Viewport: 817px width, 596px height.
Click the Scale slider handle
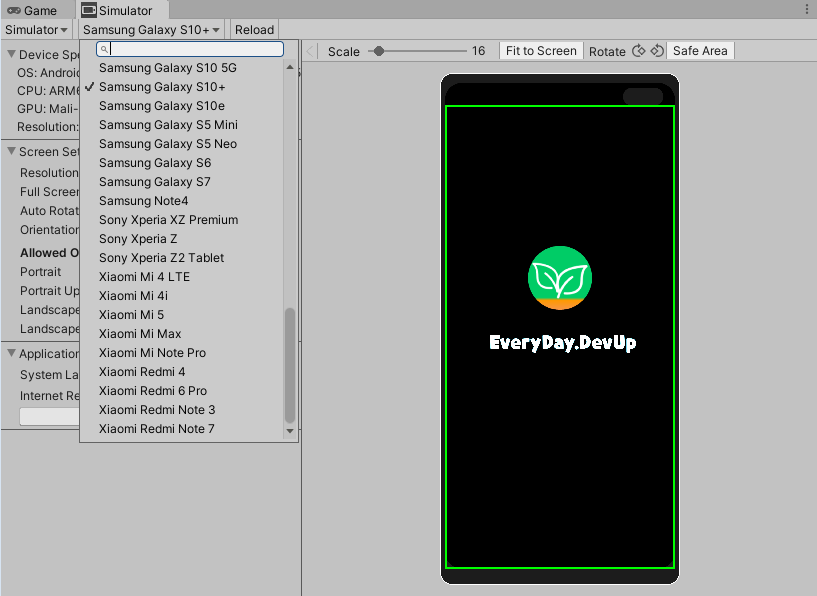coord(379,51)
